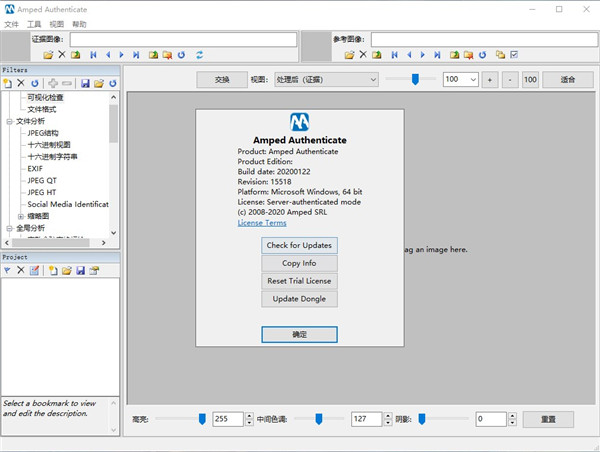The image size is (600, 452).
Task: Click Update Dongle button
Action: coord(299,299)
